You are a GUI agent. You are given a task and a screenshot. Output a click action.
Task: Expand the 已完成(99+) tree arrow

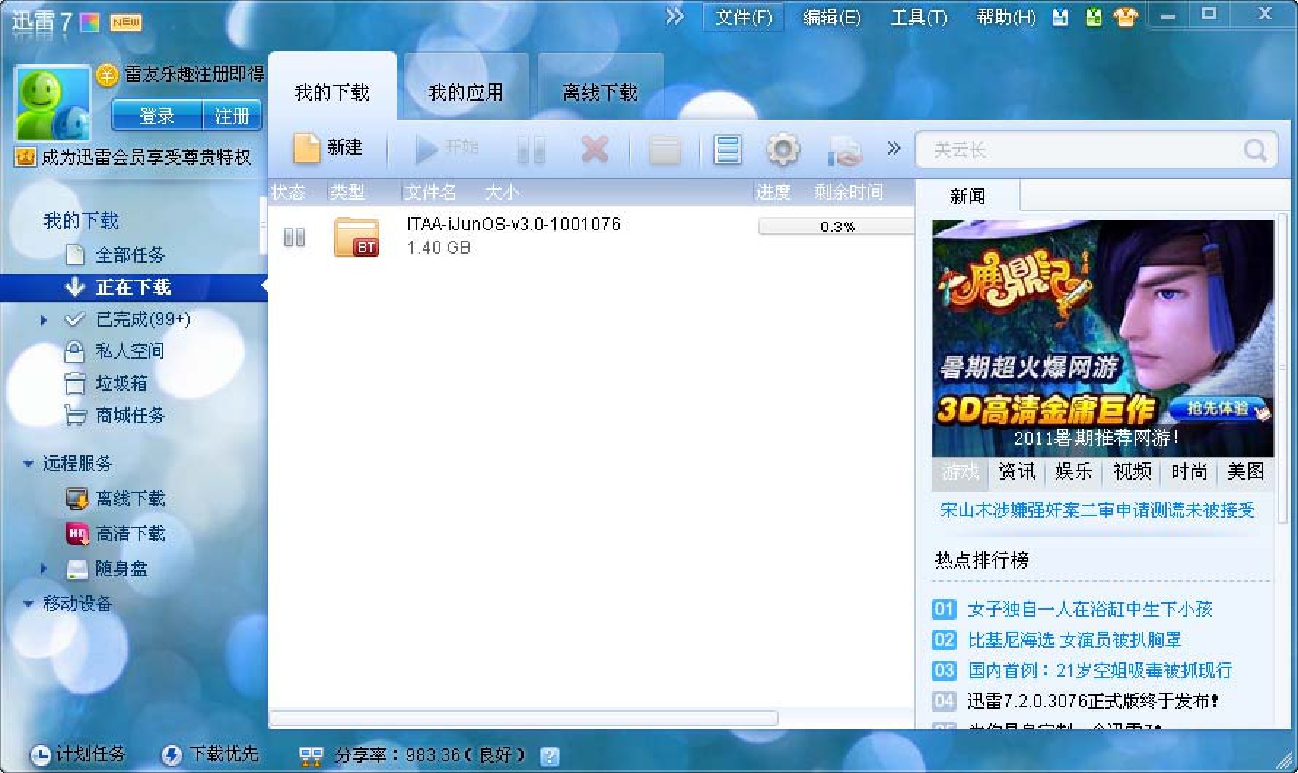tap(44, 320)
